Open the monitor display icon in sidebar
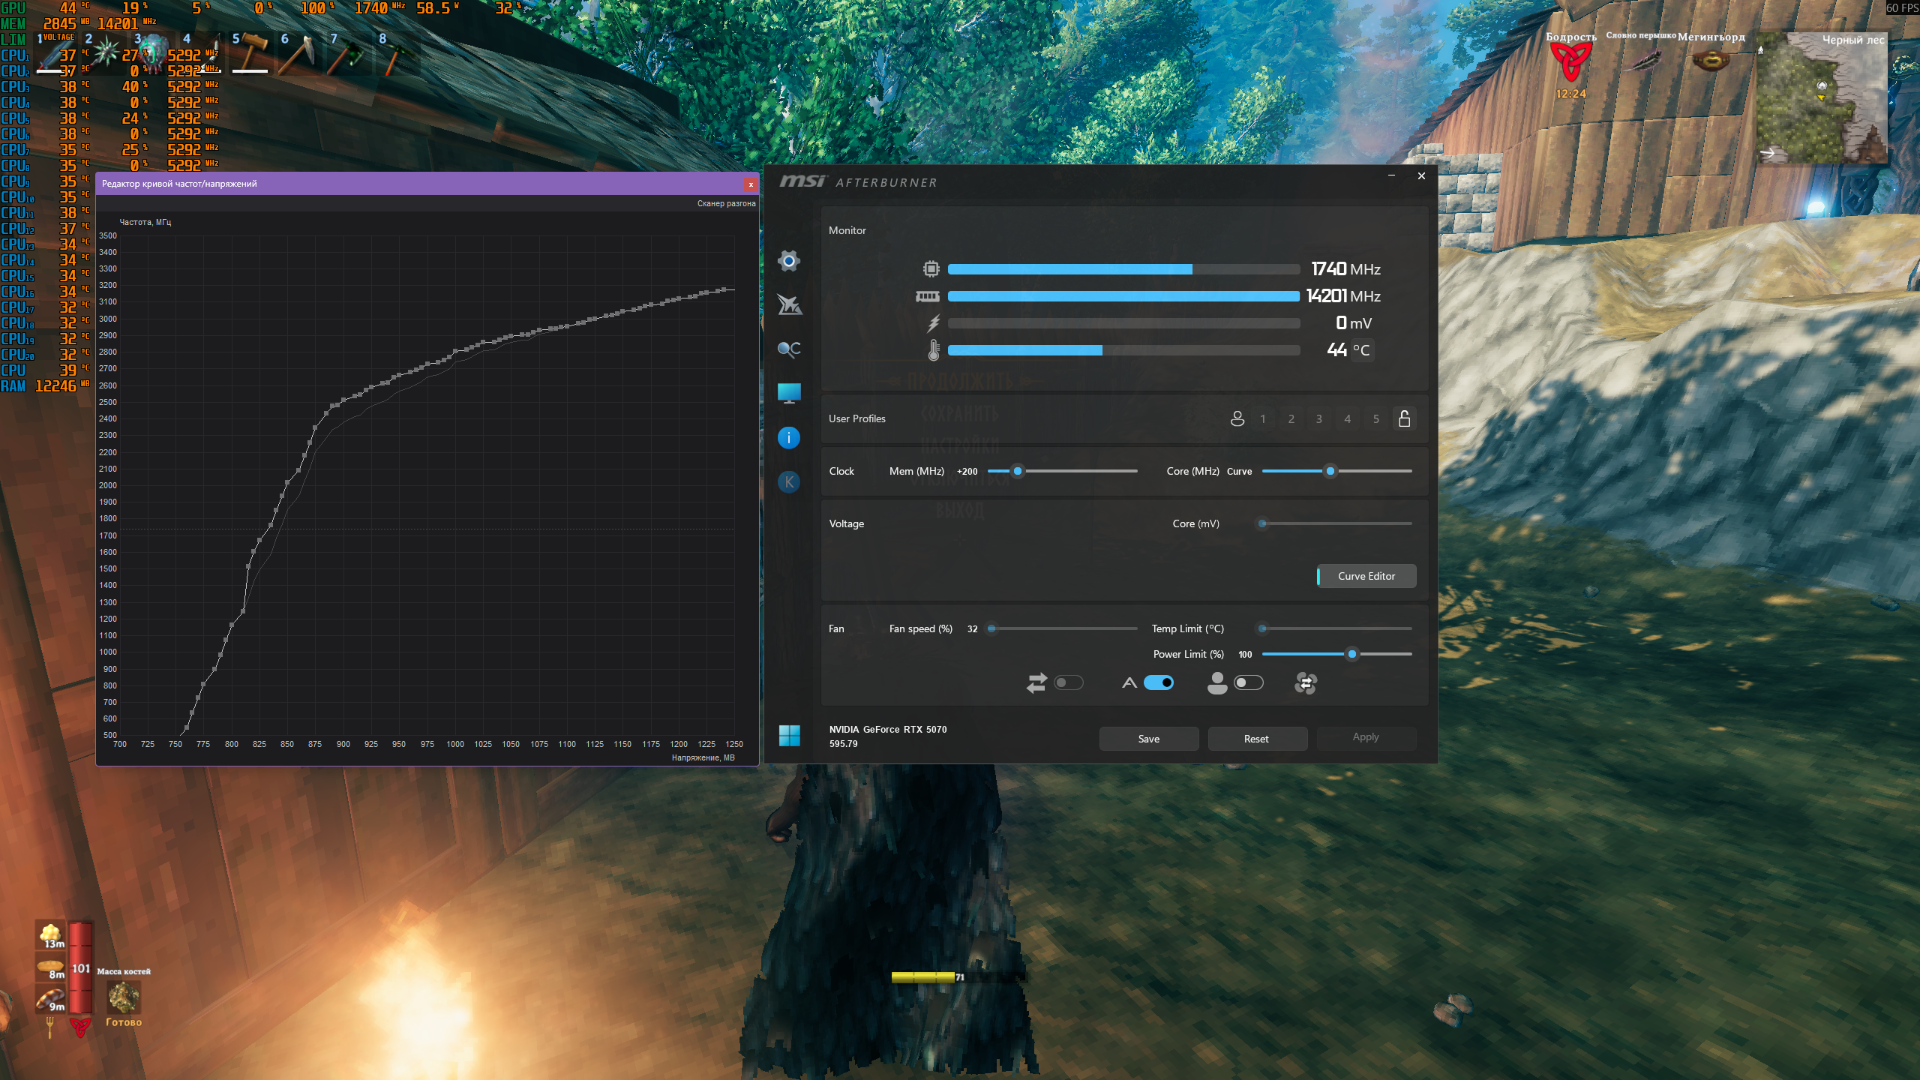 click(789, 393)
